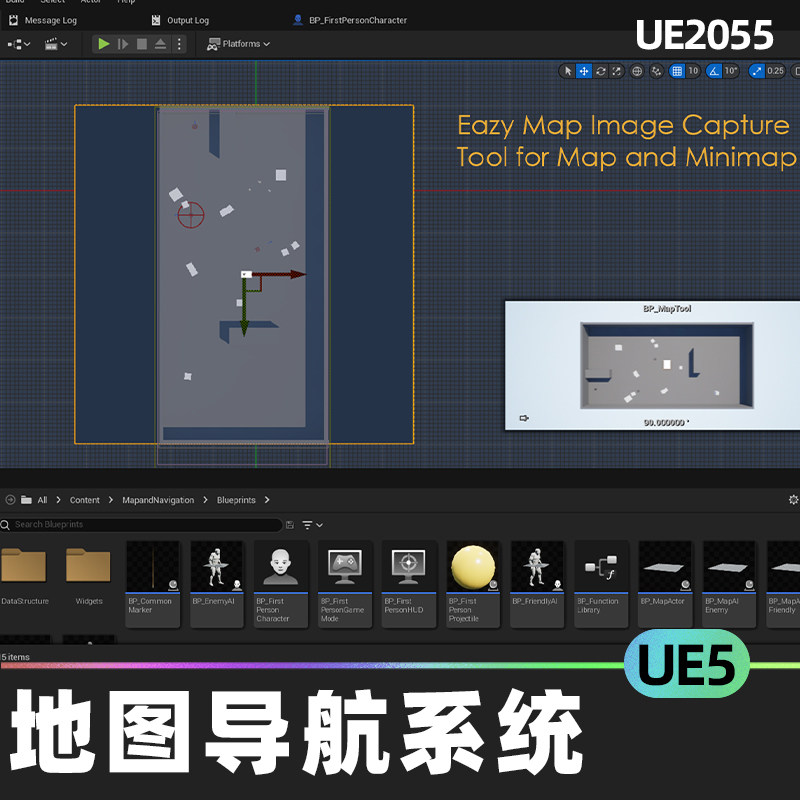Open the play-in-editor options three-dot menu
Viewport: 800px width, 800px height.
[178, 44]
